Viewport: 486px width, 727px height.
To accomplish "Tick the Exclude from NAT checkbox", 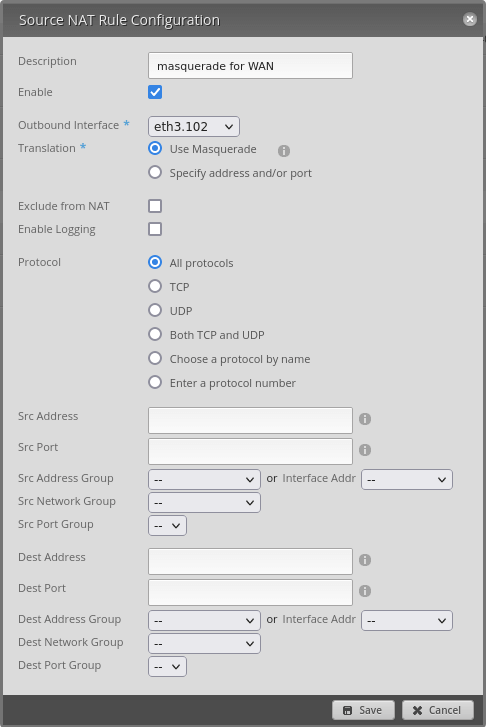I will pos(155,206).
